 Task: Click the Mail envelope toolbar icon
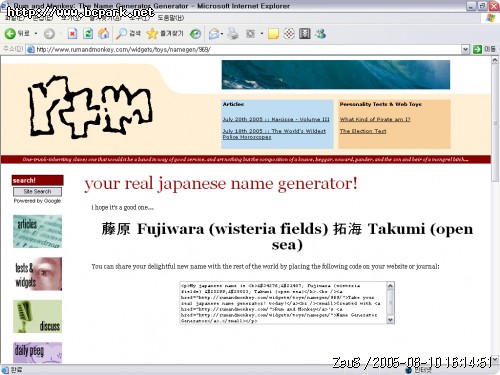tap(214, 34)
